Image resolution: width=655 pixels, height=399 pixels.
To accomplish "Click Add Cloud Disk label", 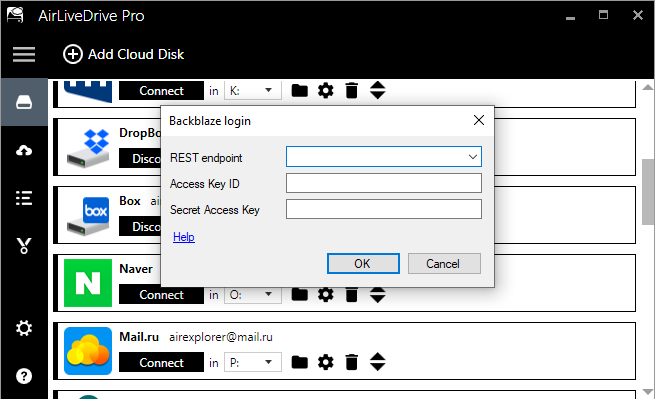I will (x=136, y=54).
